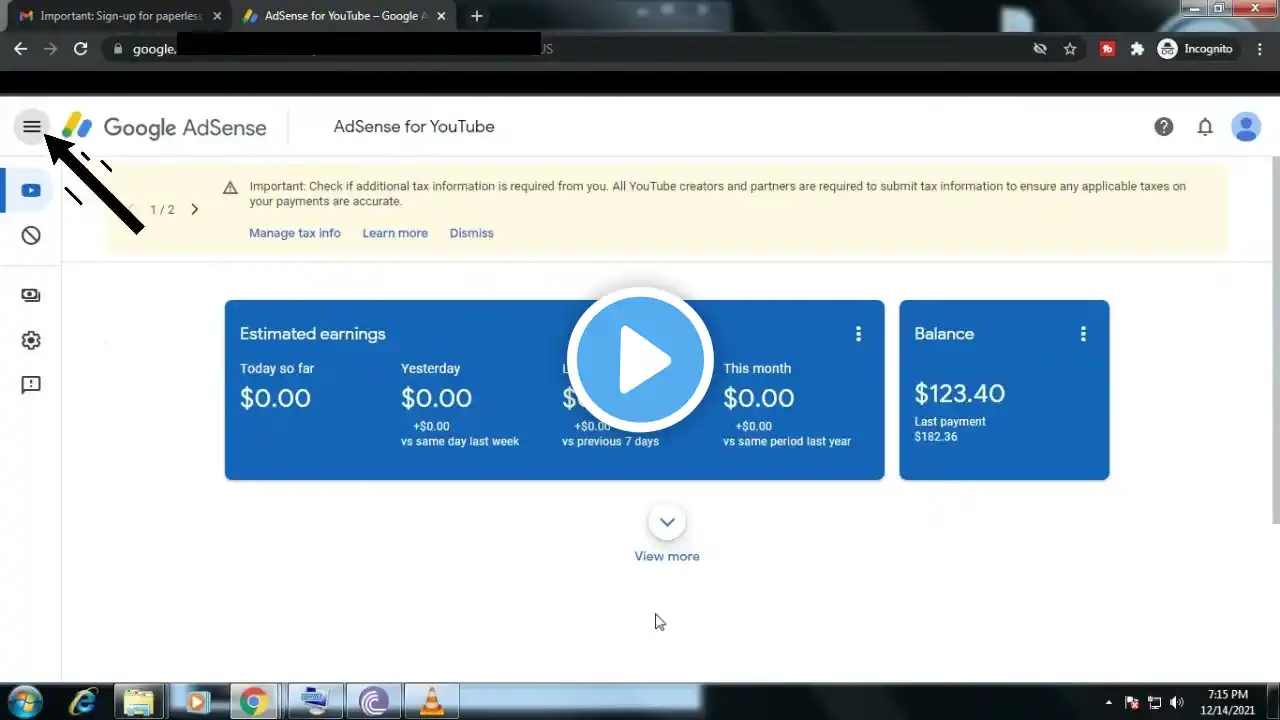Click the Google AdSense logo
The image size is (1280, 720).
click(164, 127)
